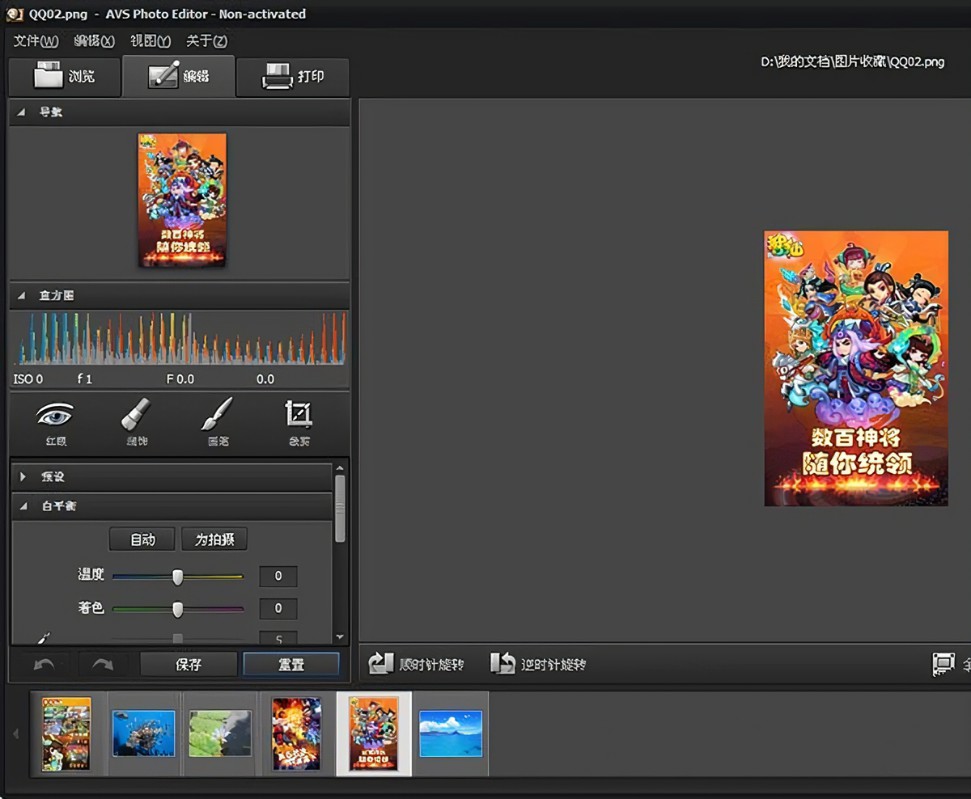Select the blue sky sea thumbnail
The image size is (971, 799).
point(450,734)
